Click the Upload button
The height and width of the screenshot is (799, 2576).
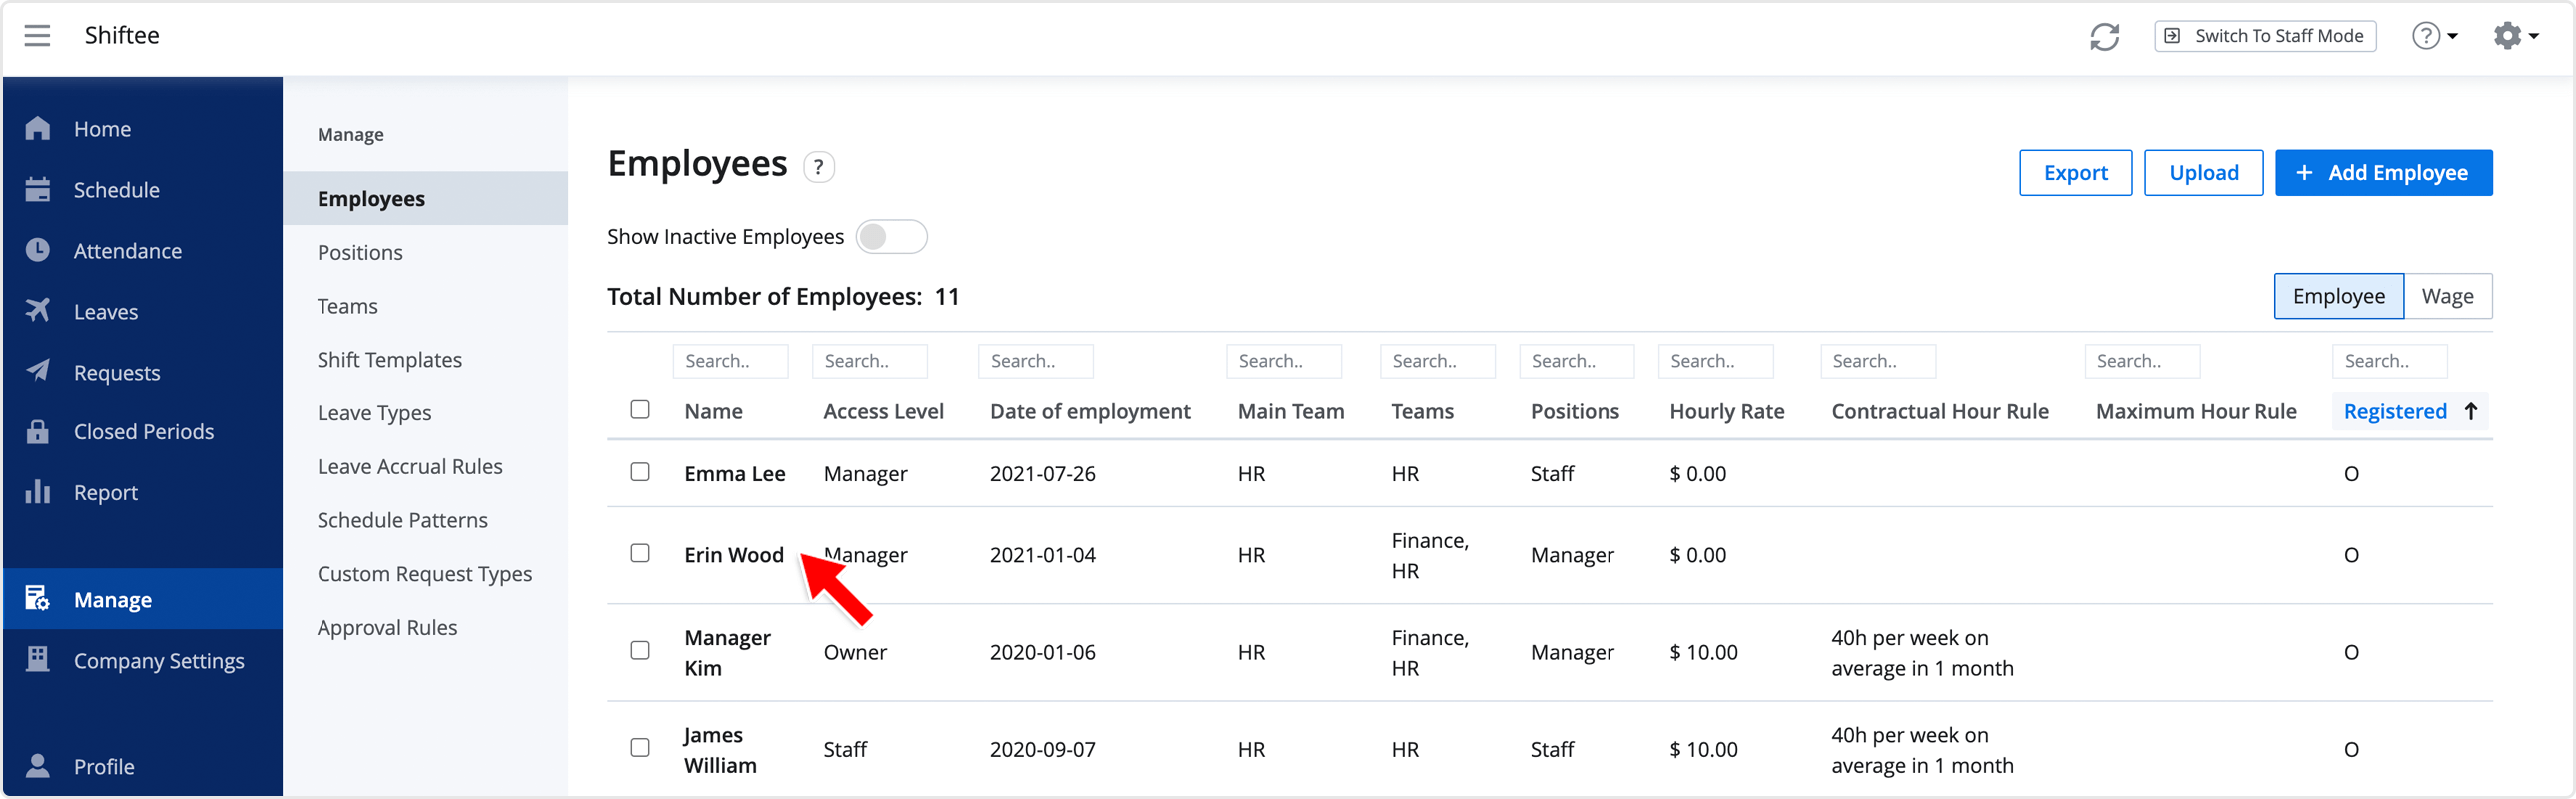[x=2203, y=173]
